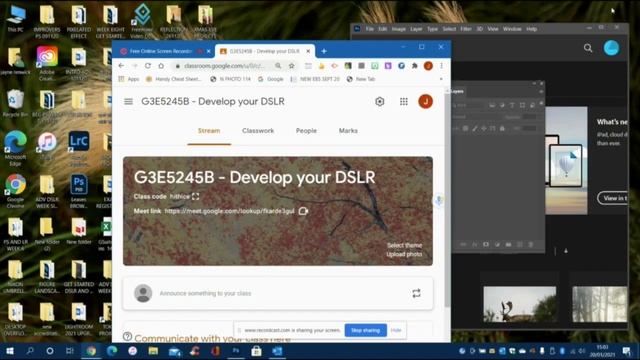
Task: Open deer recent file thumbnail in Photoshop
Action: point(520,304)
